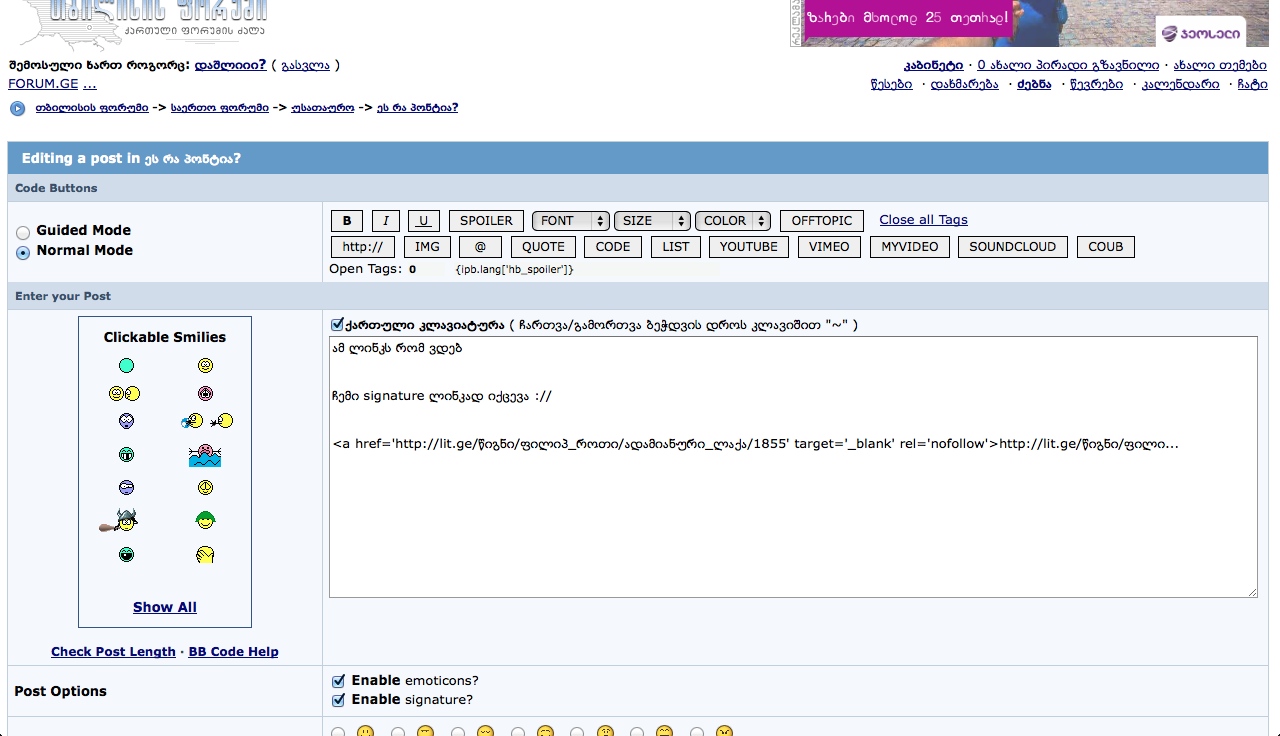
Task: Insert the pink round face smiley
Action: click(x=205, y=393)
